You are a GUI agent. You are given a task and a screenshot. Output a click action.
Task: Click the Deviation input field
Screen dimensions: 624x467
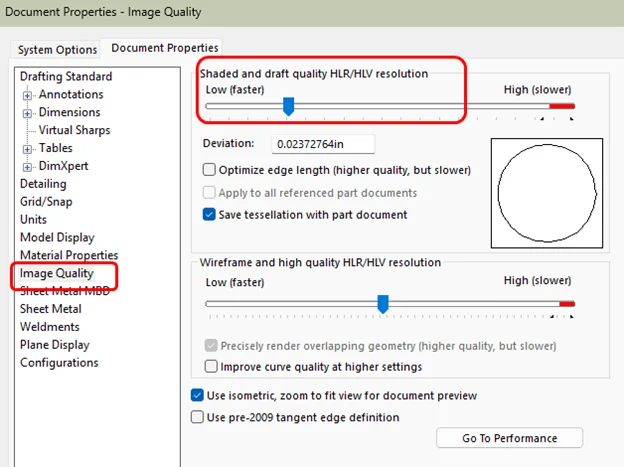click(x=322, y=144)
